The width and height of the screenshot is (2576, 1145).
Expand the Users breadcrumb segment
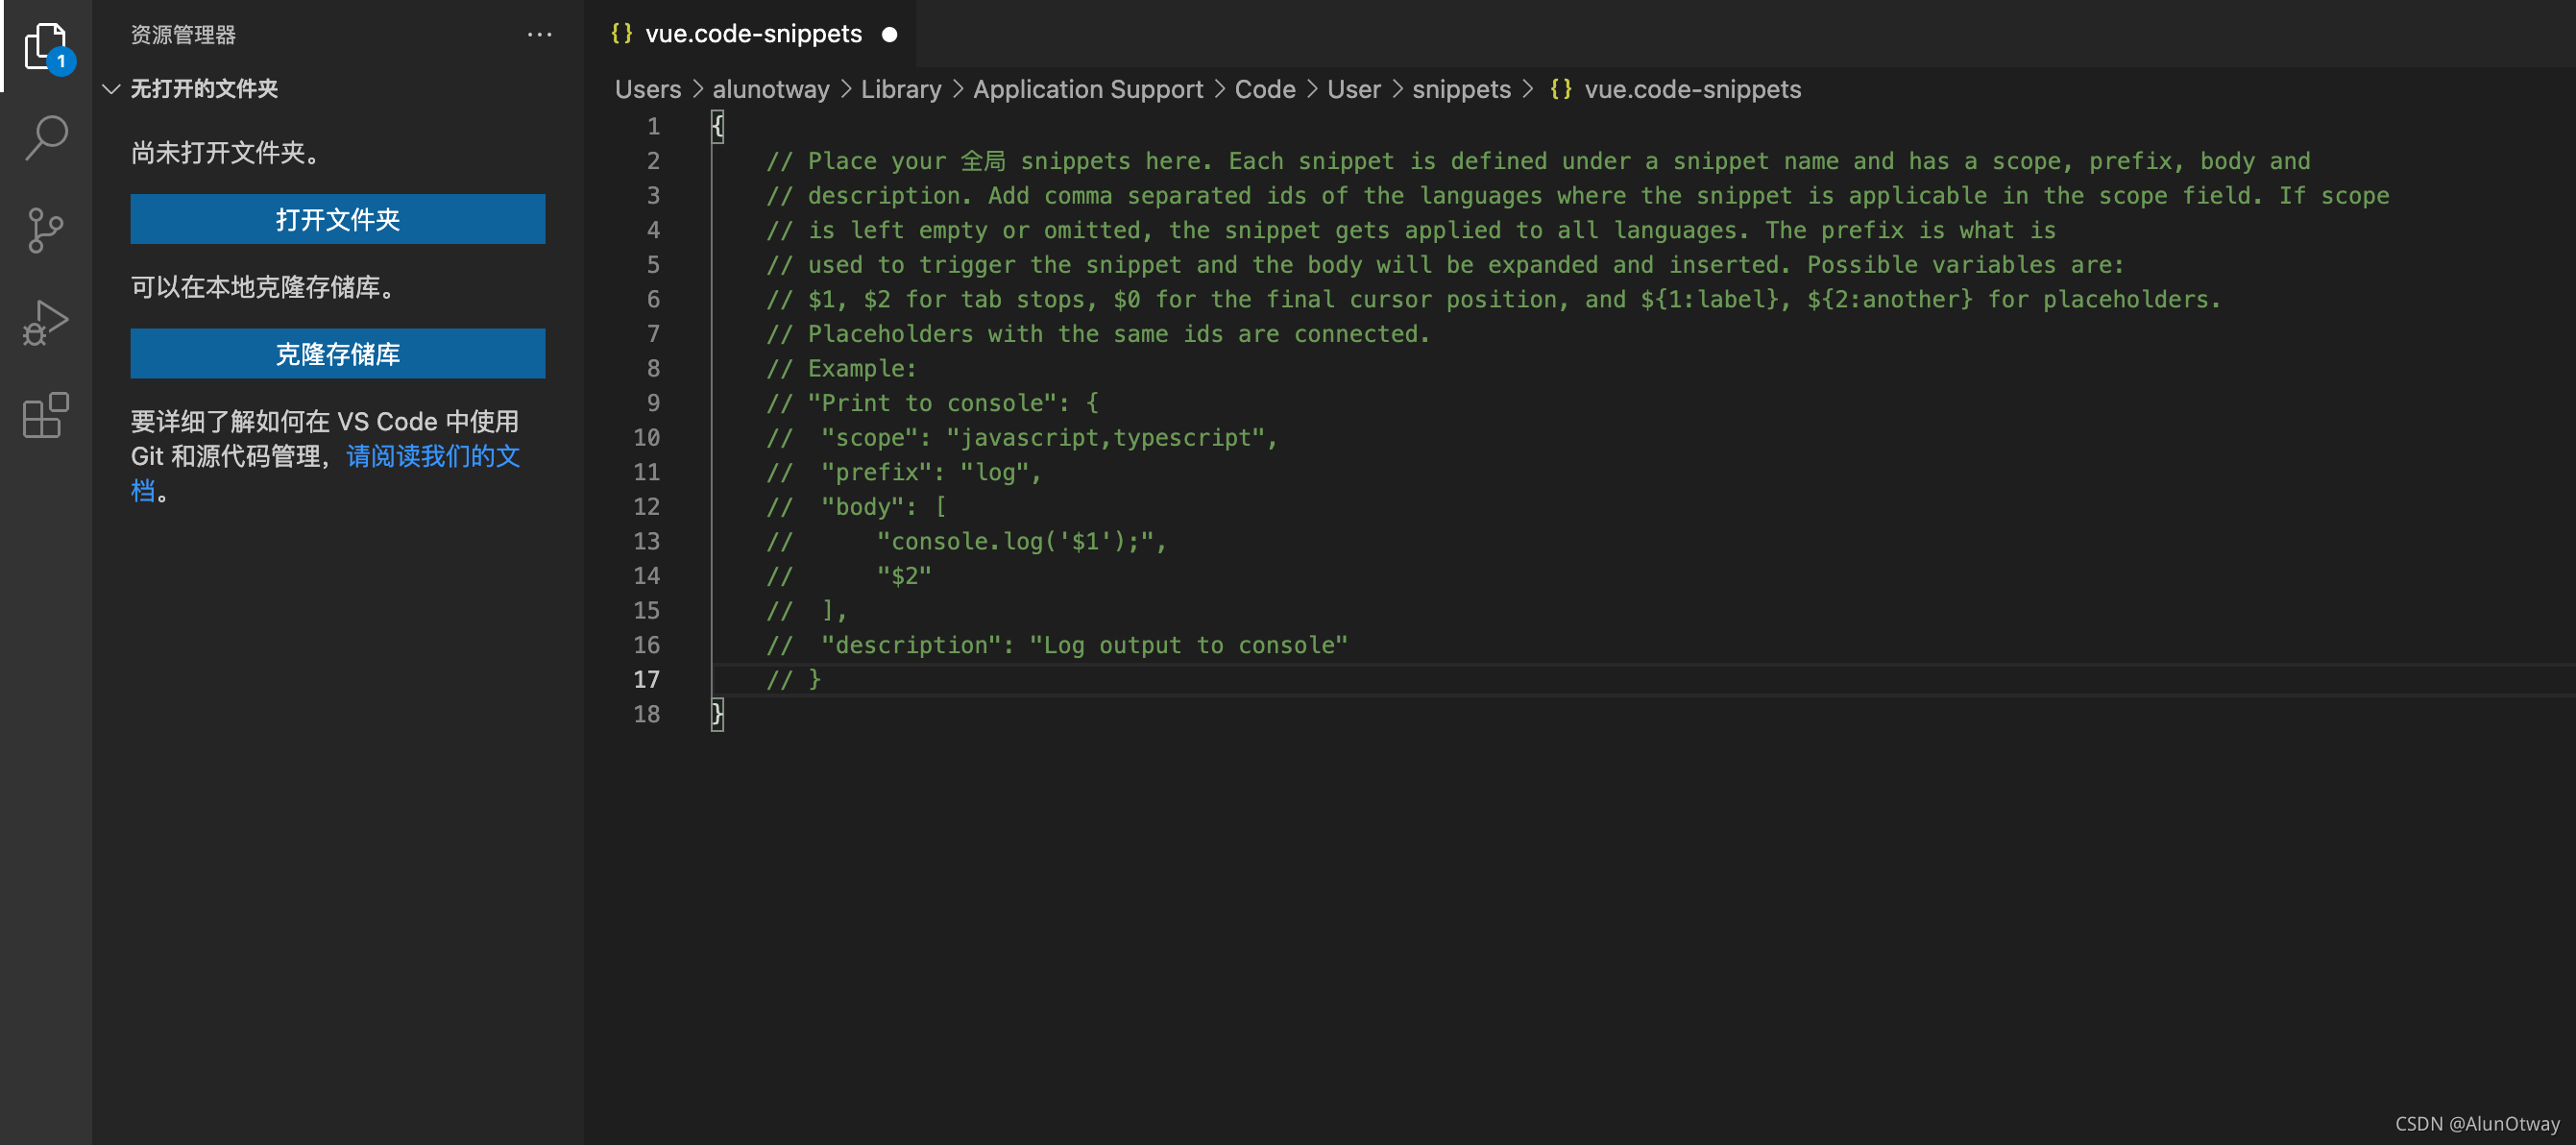(647, 89)
